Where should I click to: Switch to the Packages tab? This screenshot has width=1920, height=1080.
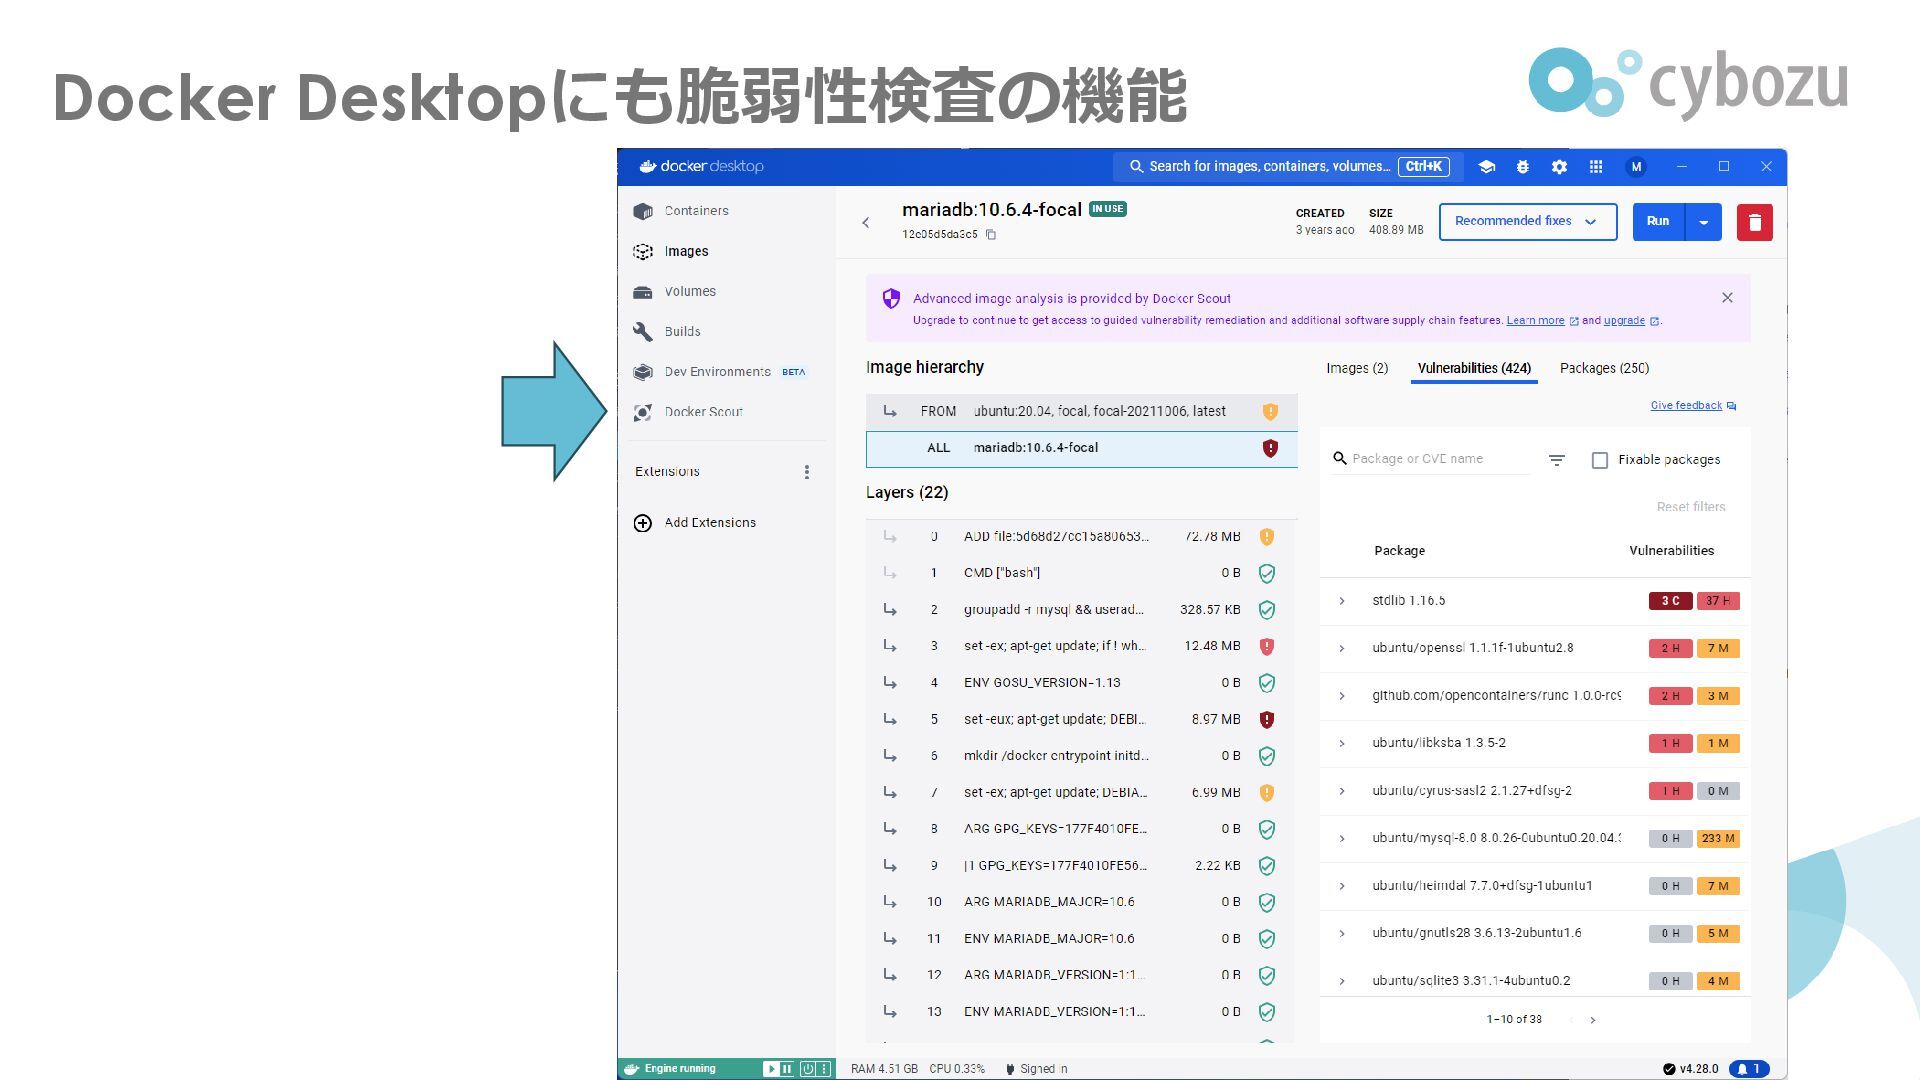click(1604, 368)
